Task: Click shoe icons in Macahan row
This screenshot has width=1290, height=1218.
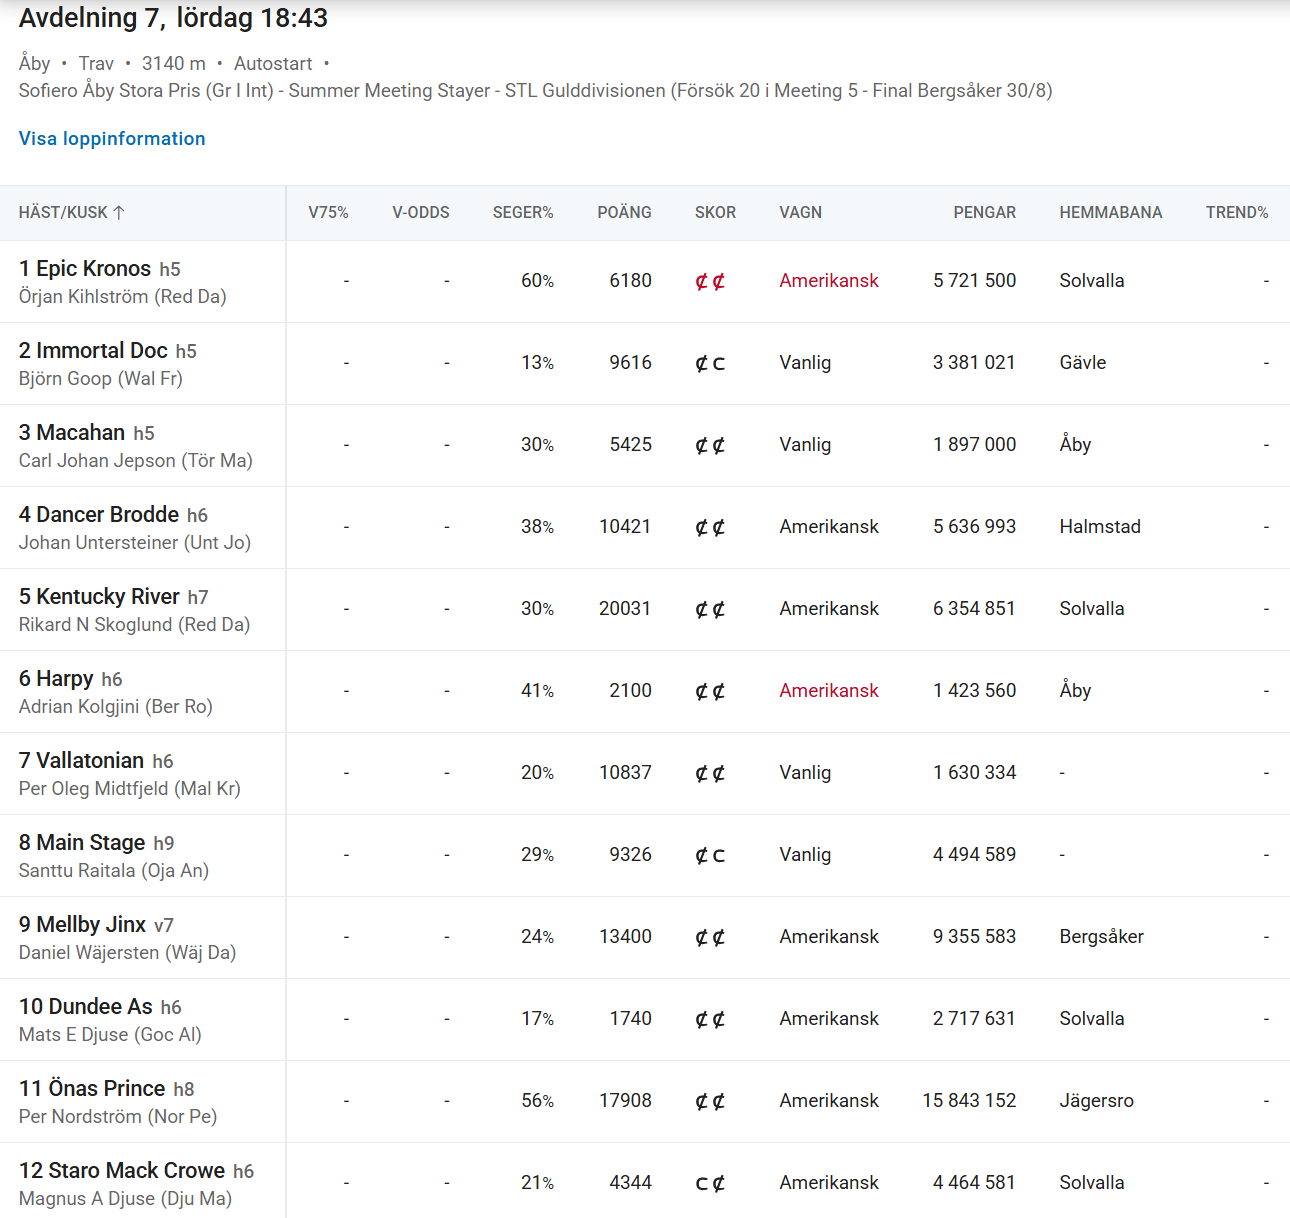Action: tap(710, 445)
